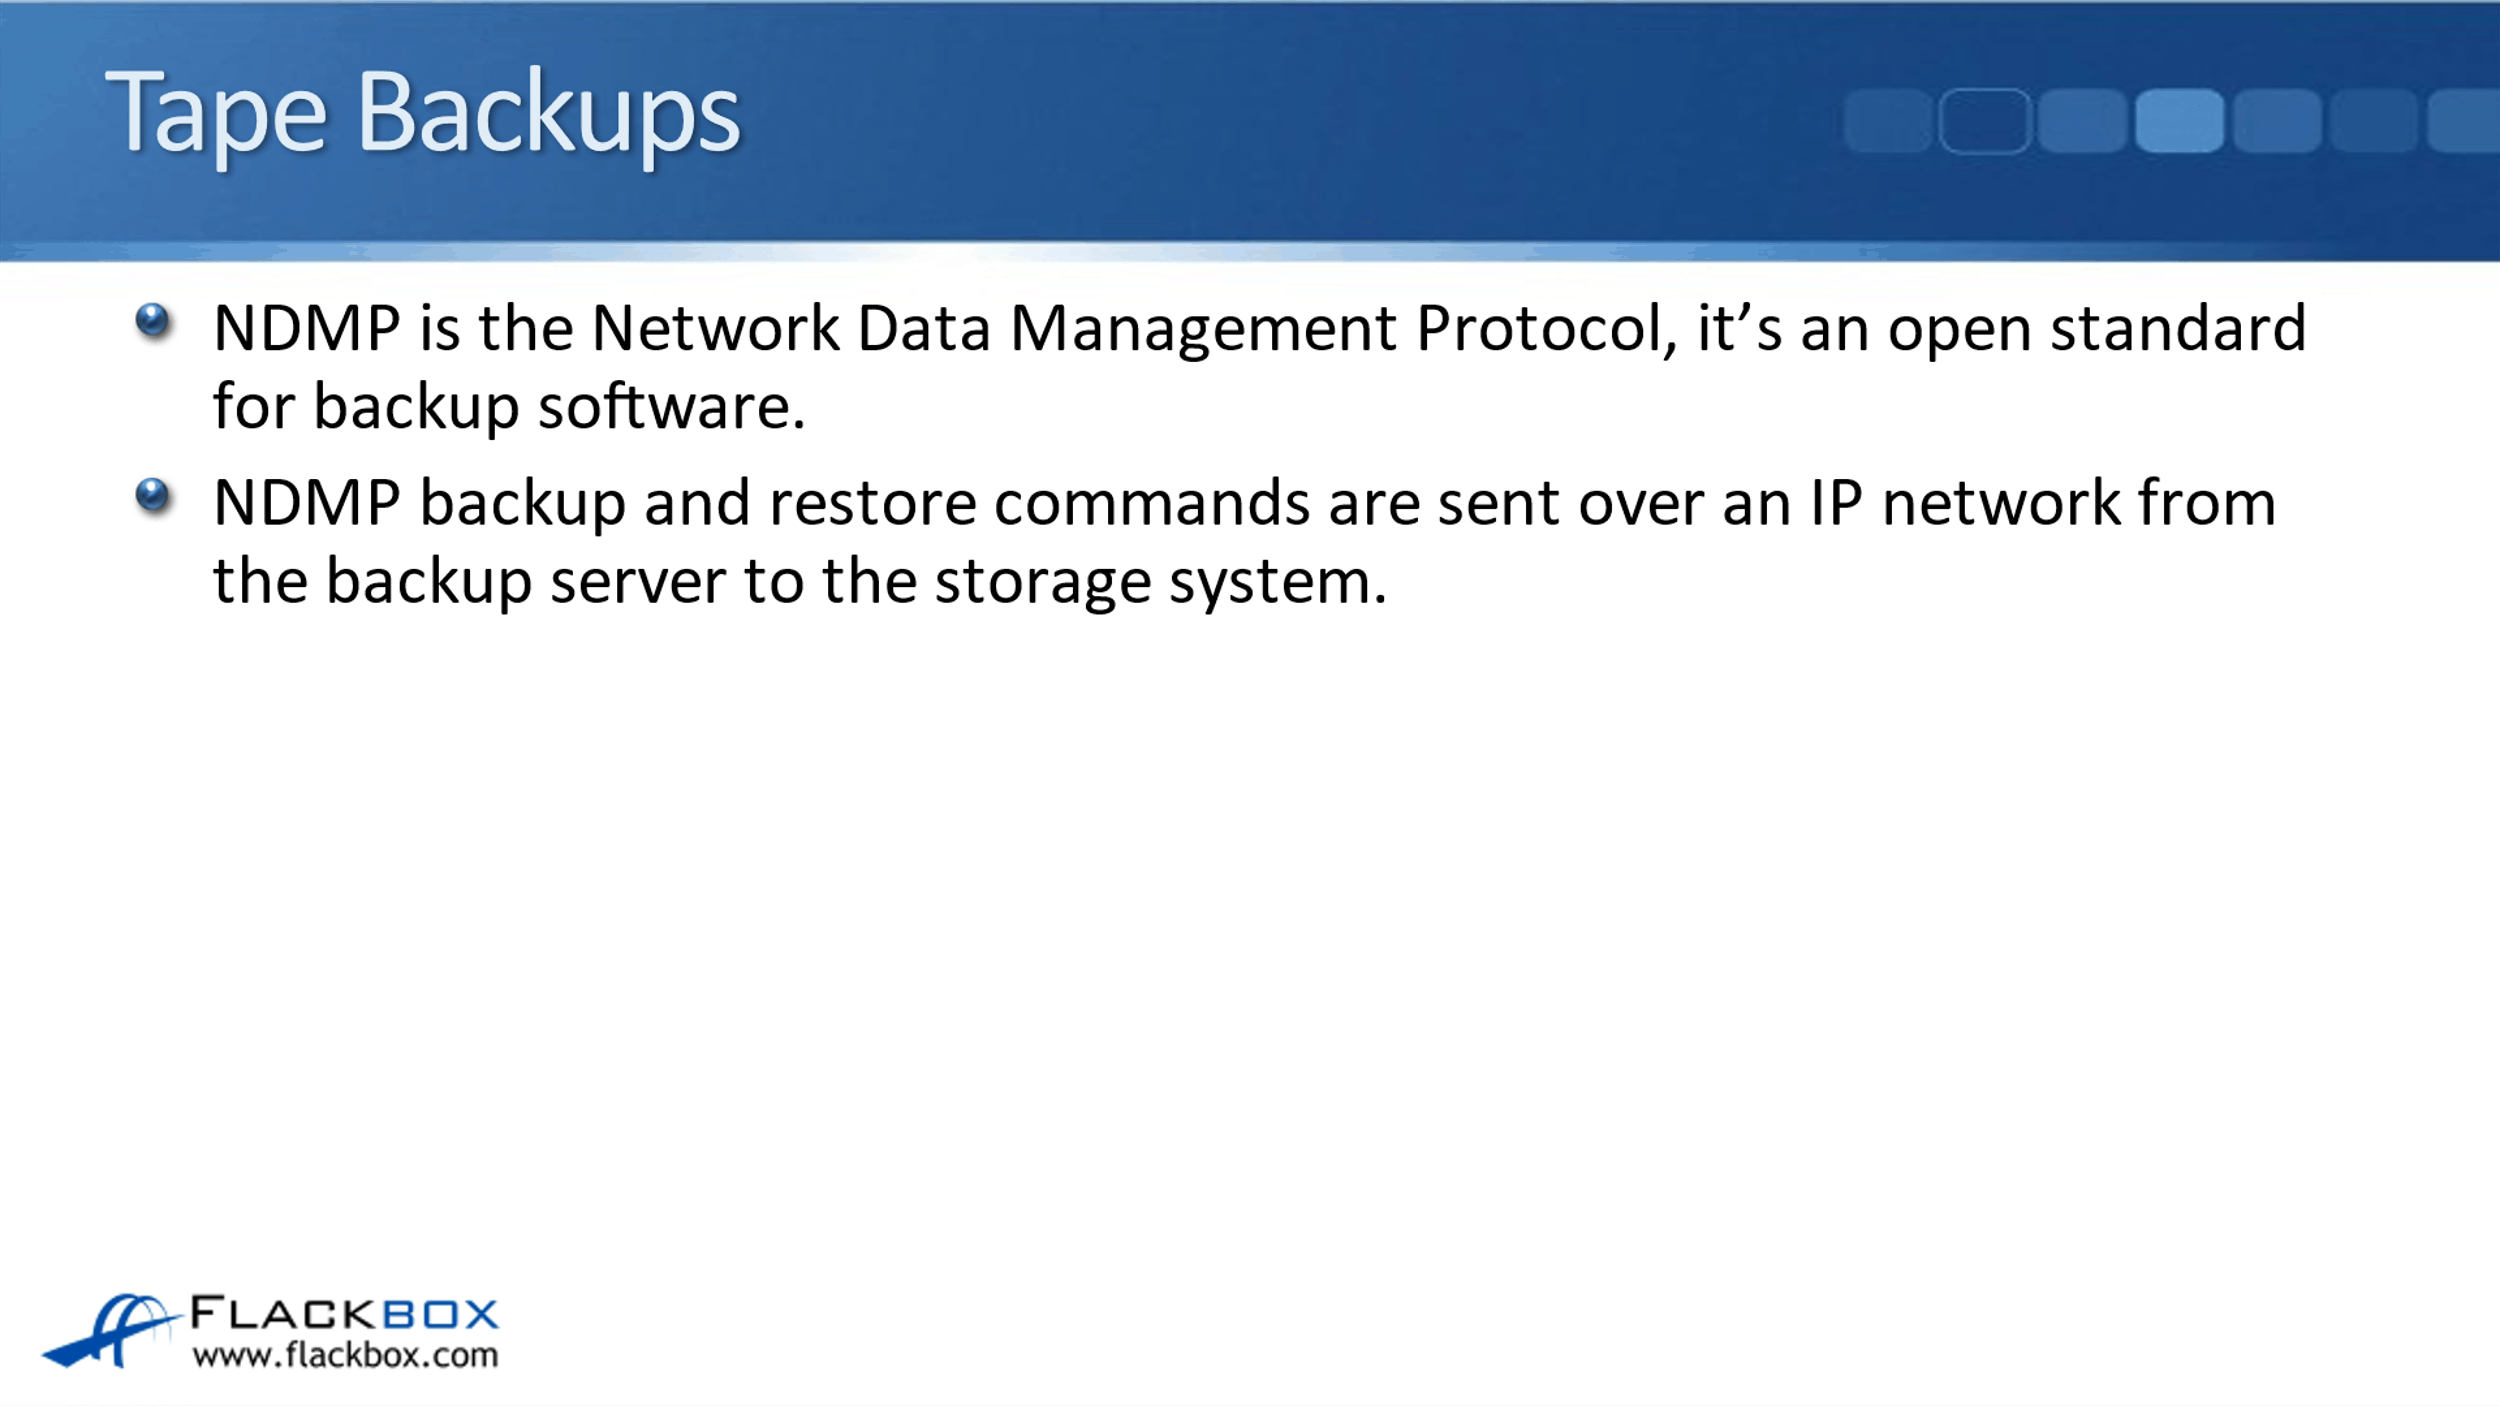Image resolution: width=2500 pixels, height=1406 pixels.
Task: Click the words "storage system." on last line
Action: pos(1161,580)
